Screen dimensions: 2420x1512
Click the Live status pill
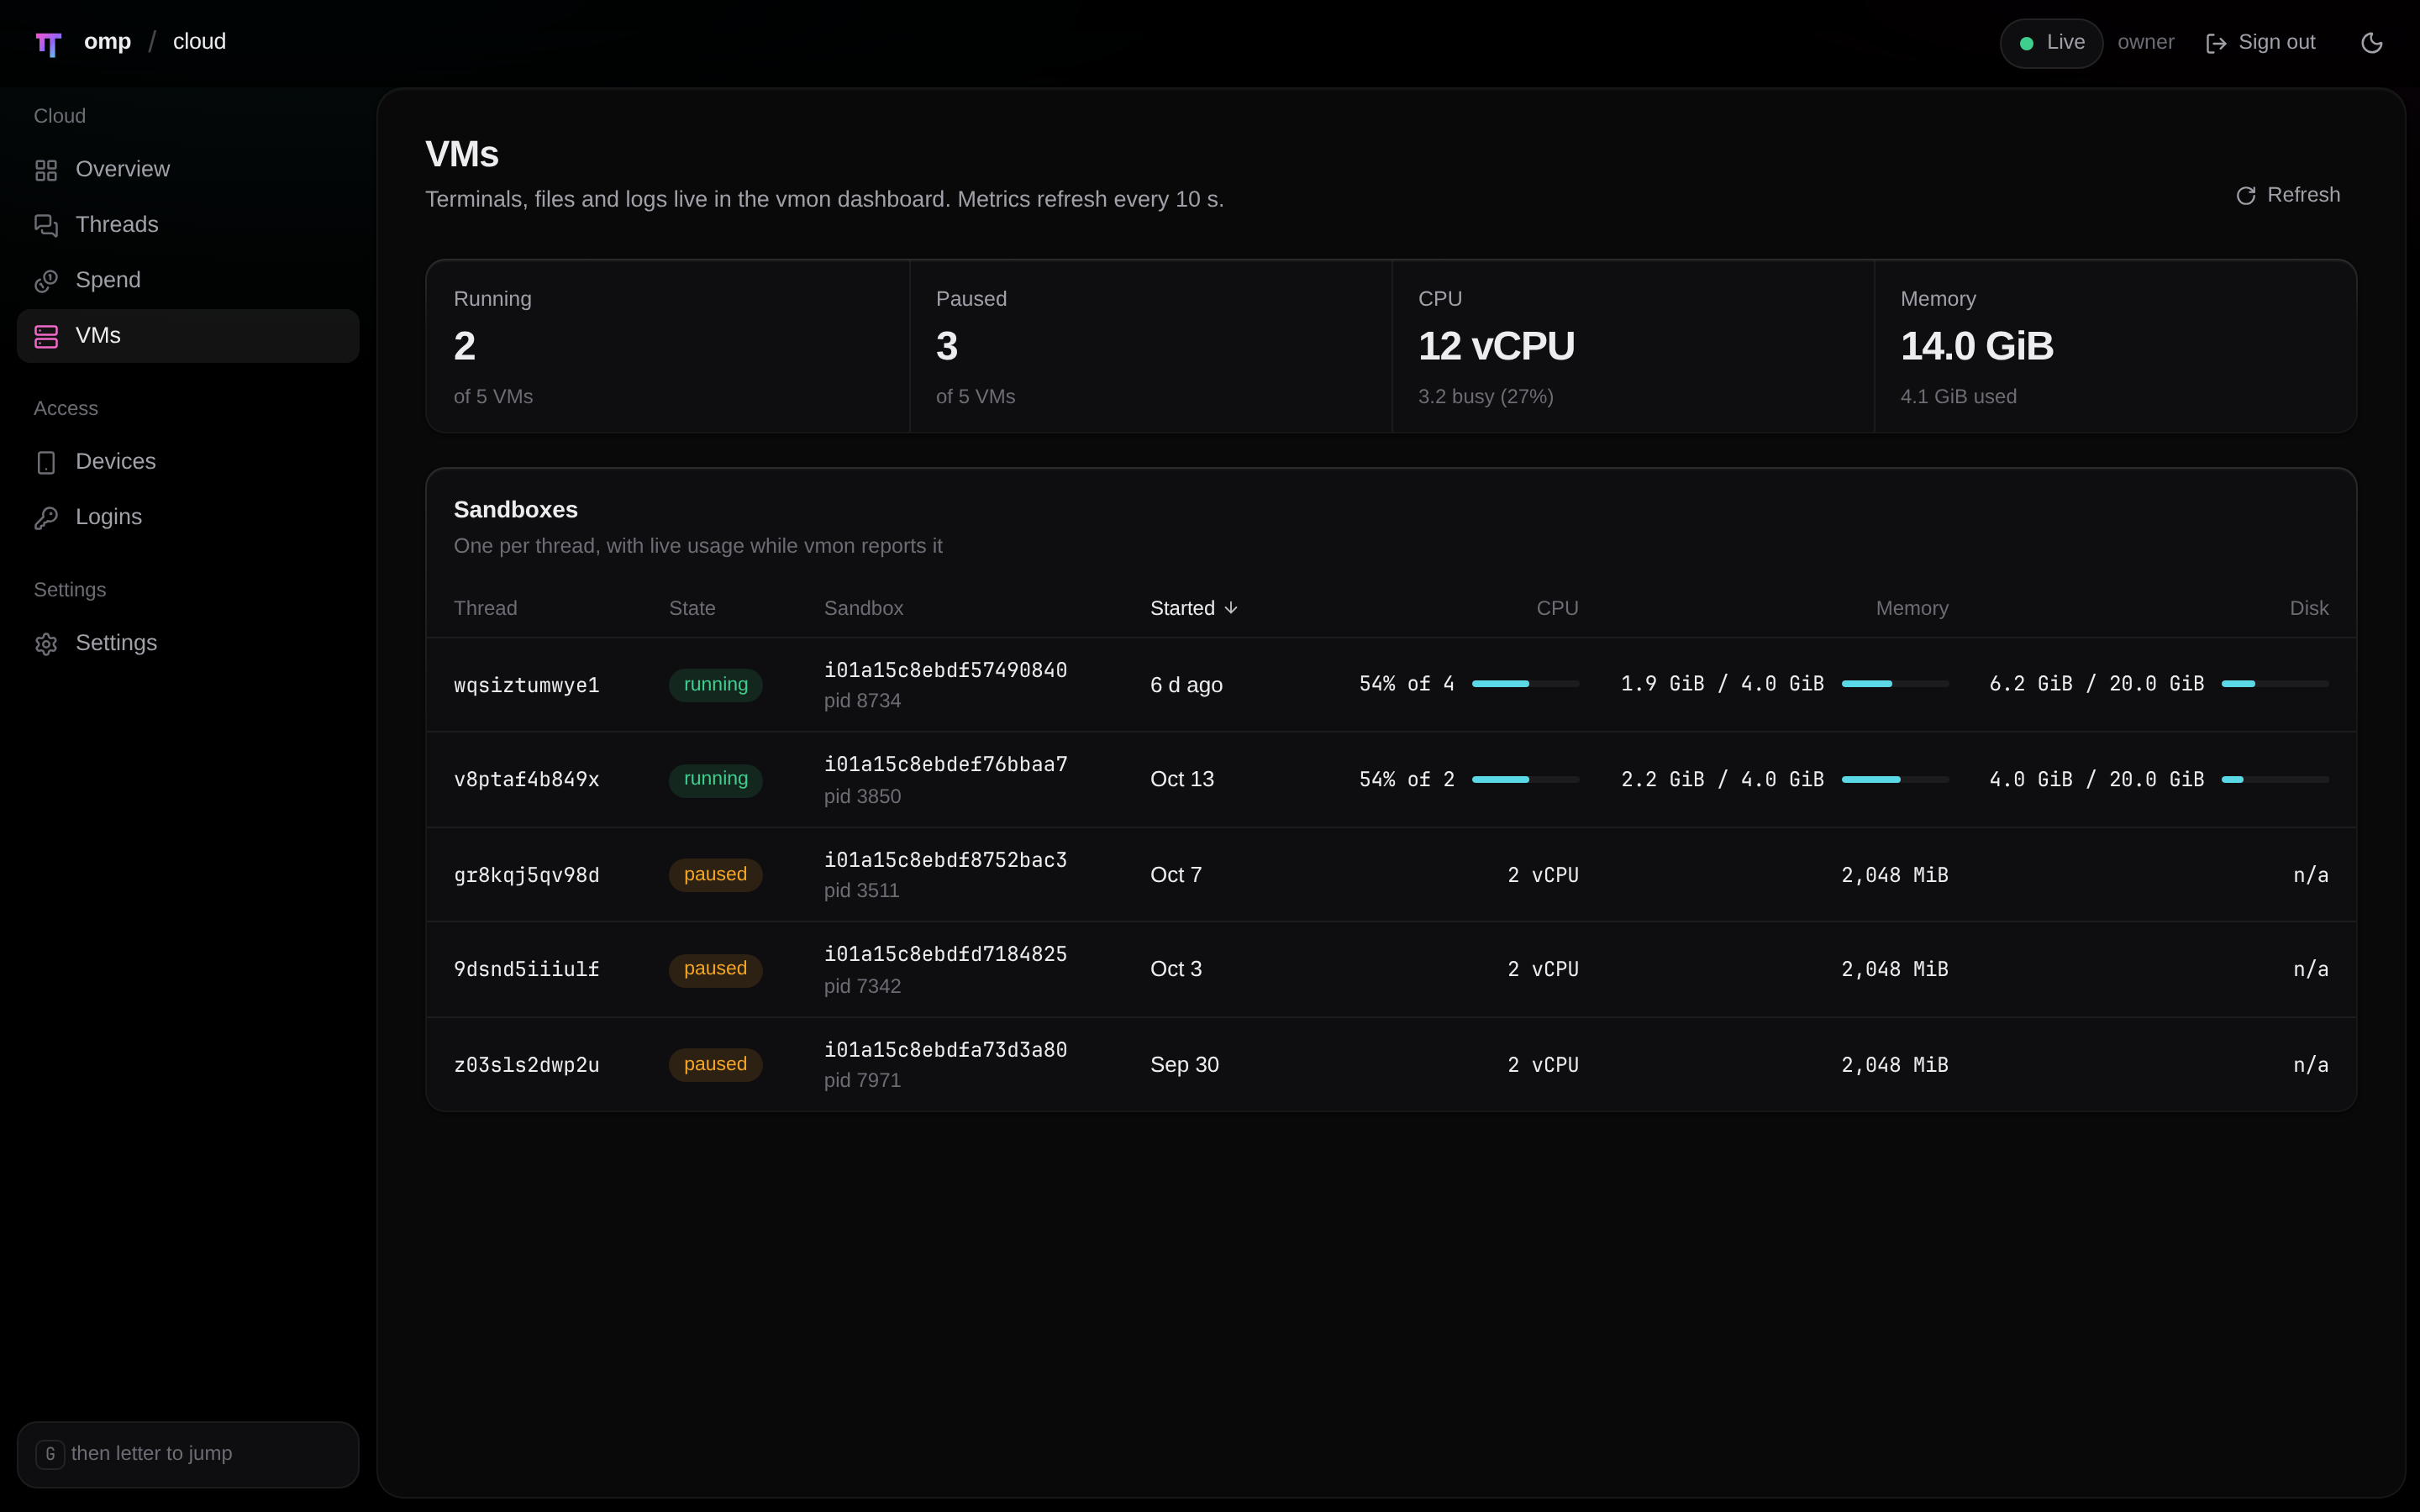2051,43
